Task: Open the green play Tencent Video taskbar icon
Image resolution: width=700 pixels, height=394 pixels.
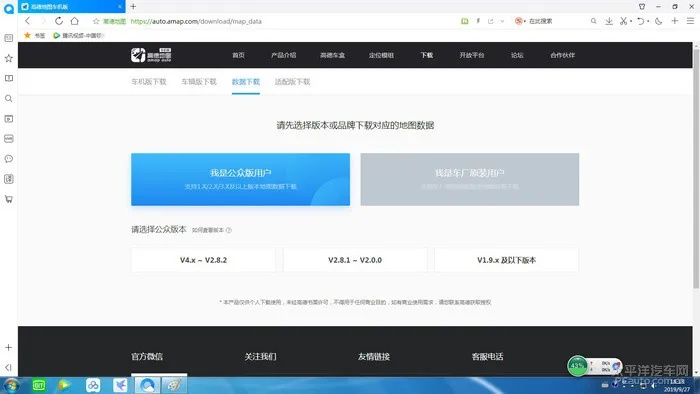Action: [x=65, y=385]
